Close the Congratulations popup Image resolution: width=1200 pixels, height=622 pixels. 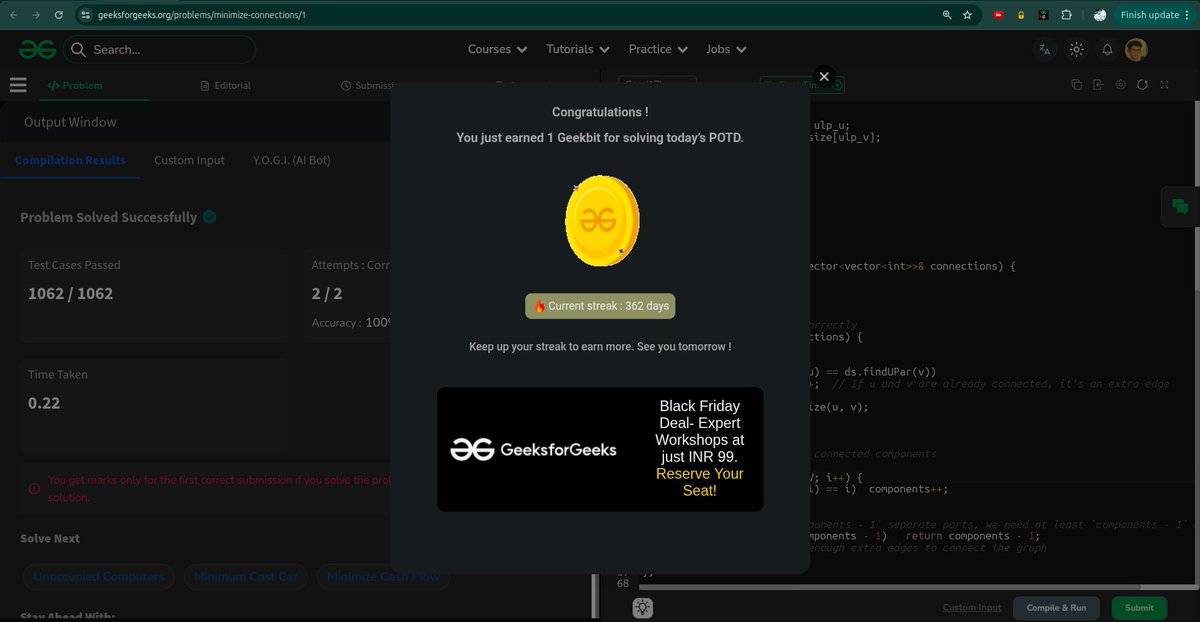824,76
